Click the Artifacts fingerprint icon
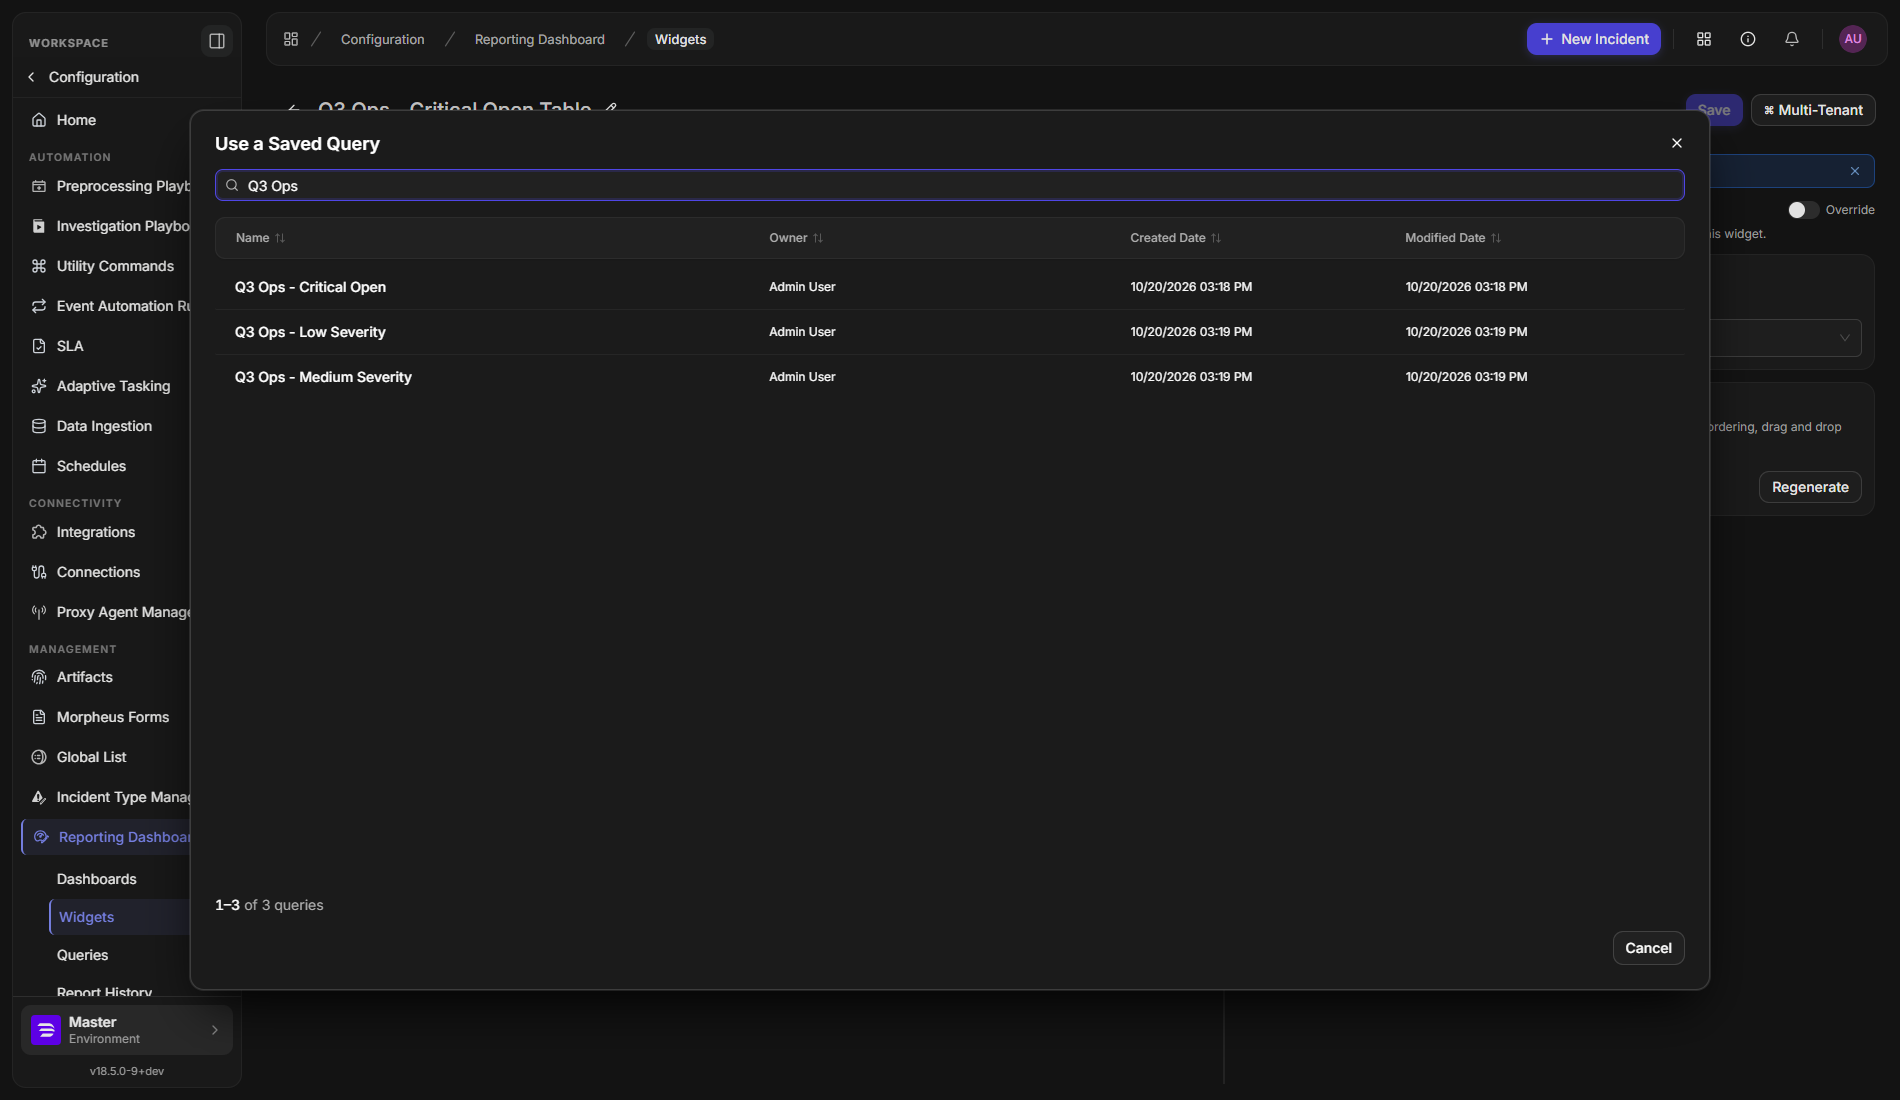 point(39,677)
